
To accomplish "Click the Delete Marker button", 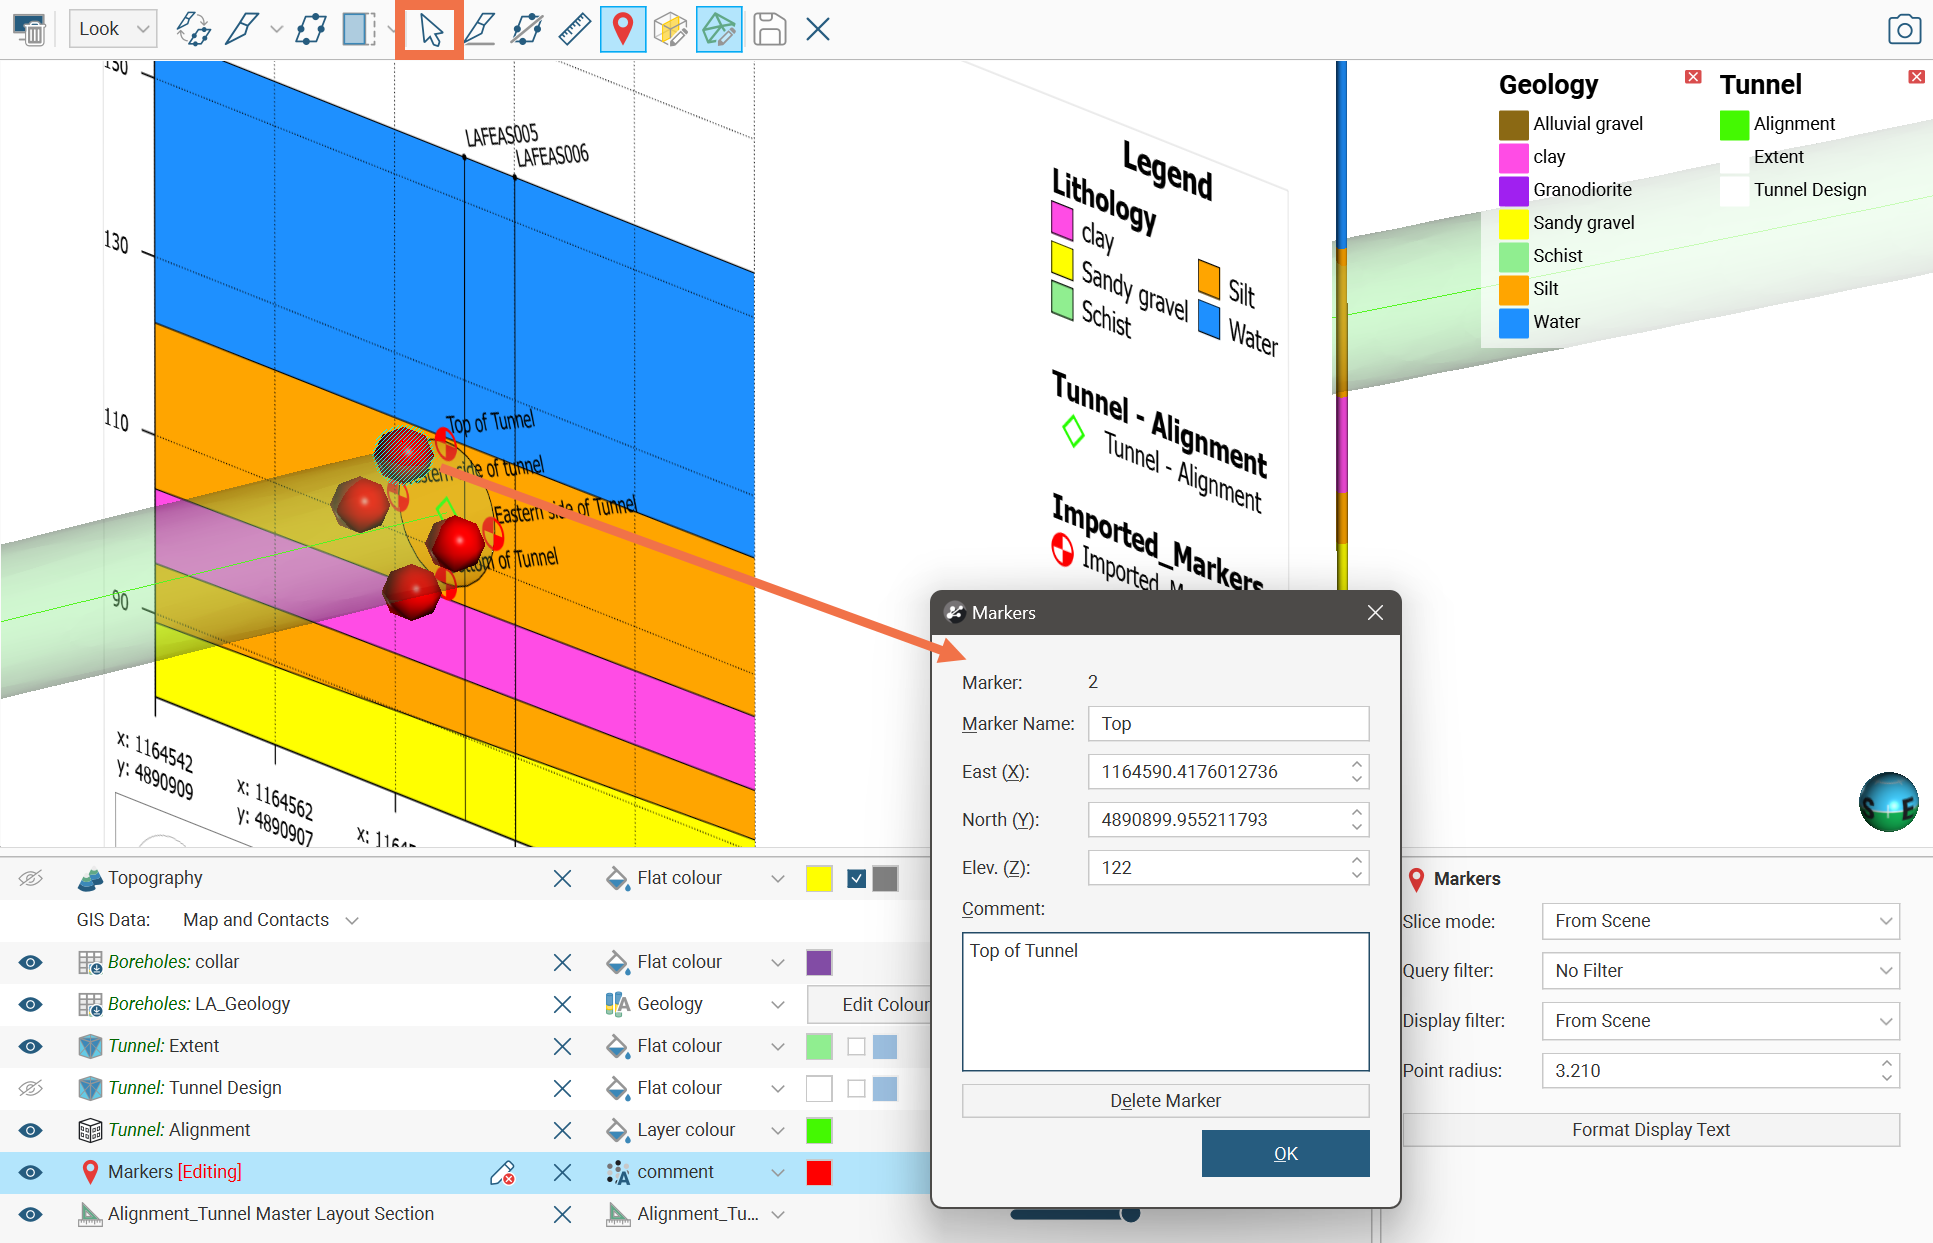I will [1165, 1101].
